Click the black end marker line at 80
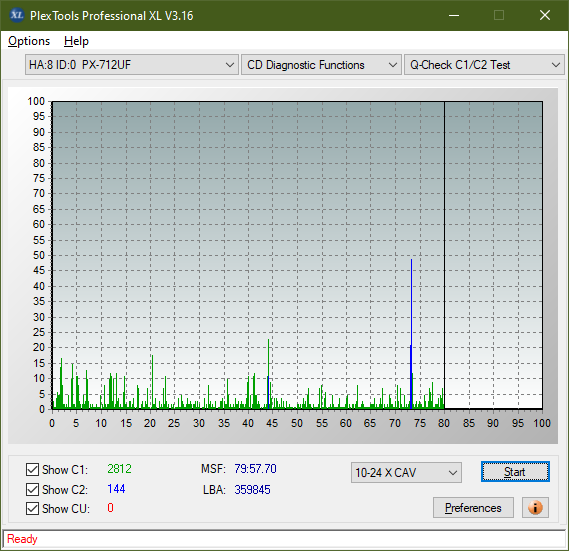Image resolution: width=569 pixels, height=551 pixels. click(x=444, y=255)
